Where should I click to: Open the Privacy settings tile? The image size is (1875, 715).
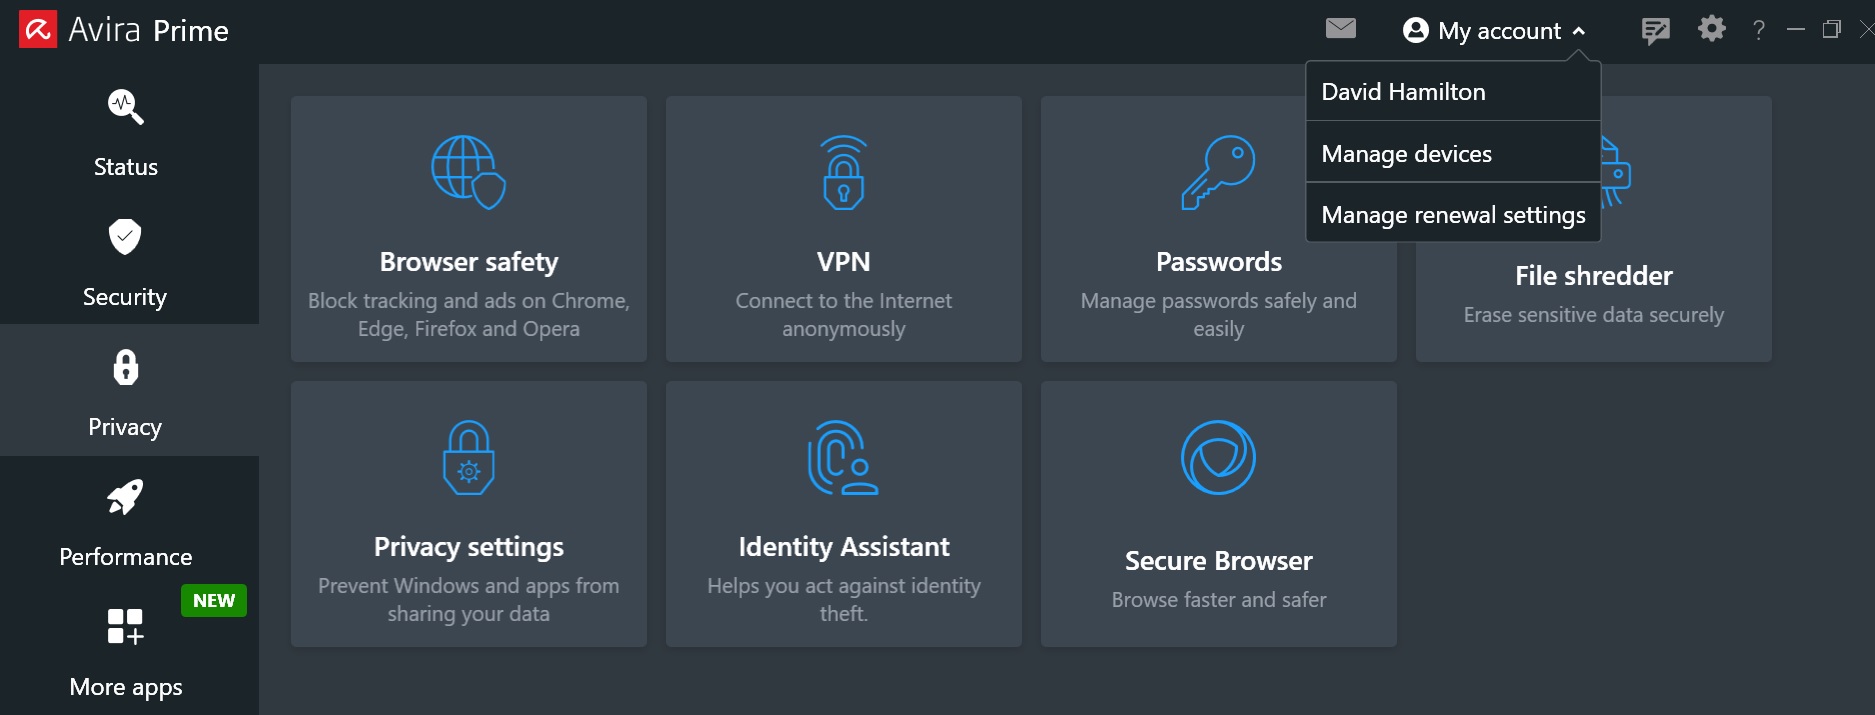(x=469, y=514)
